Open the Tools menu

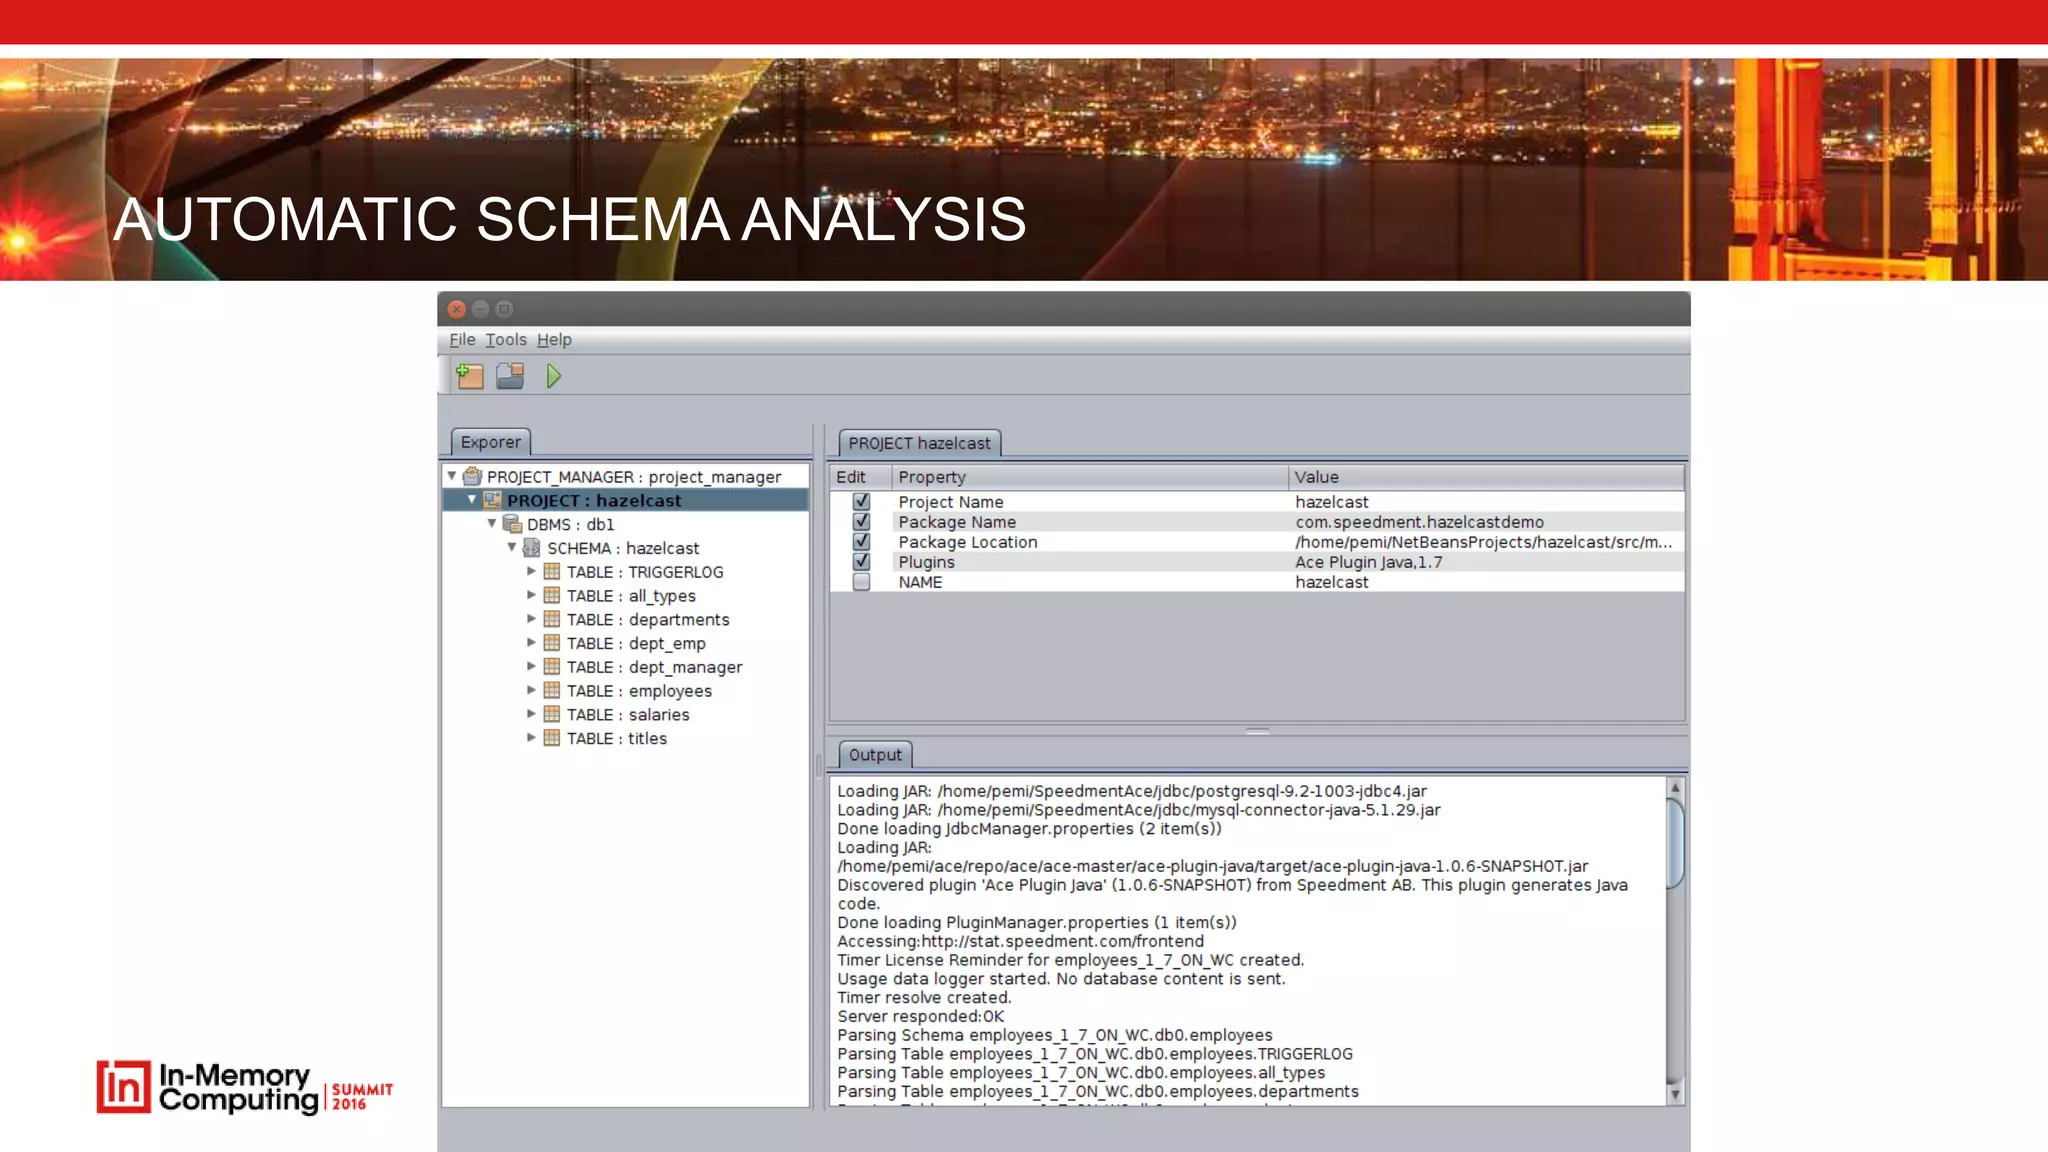(x=506, y=340)
